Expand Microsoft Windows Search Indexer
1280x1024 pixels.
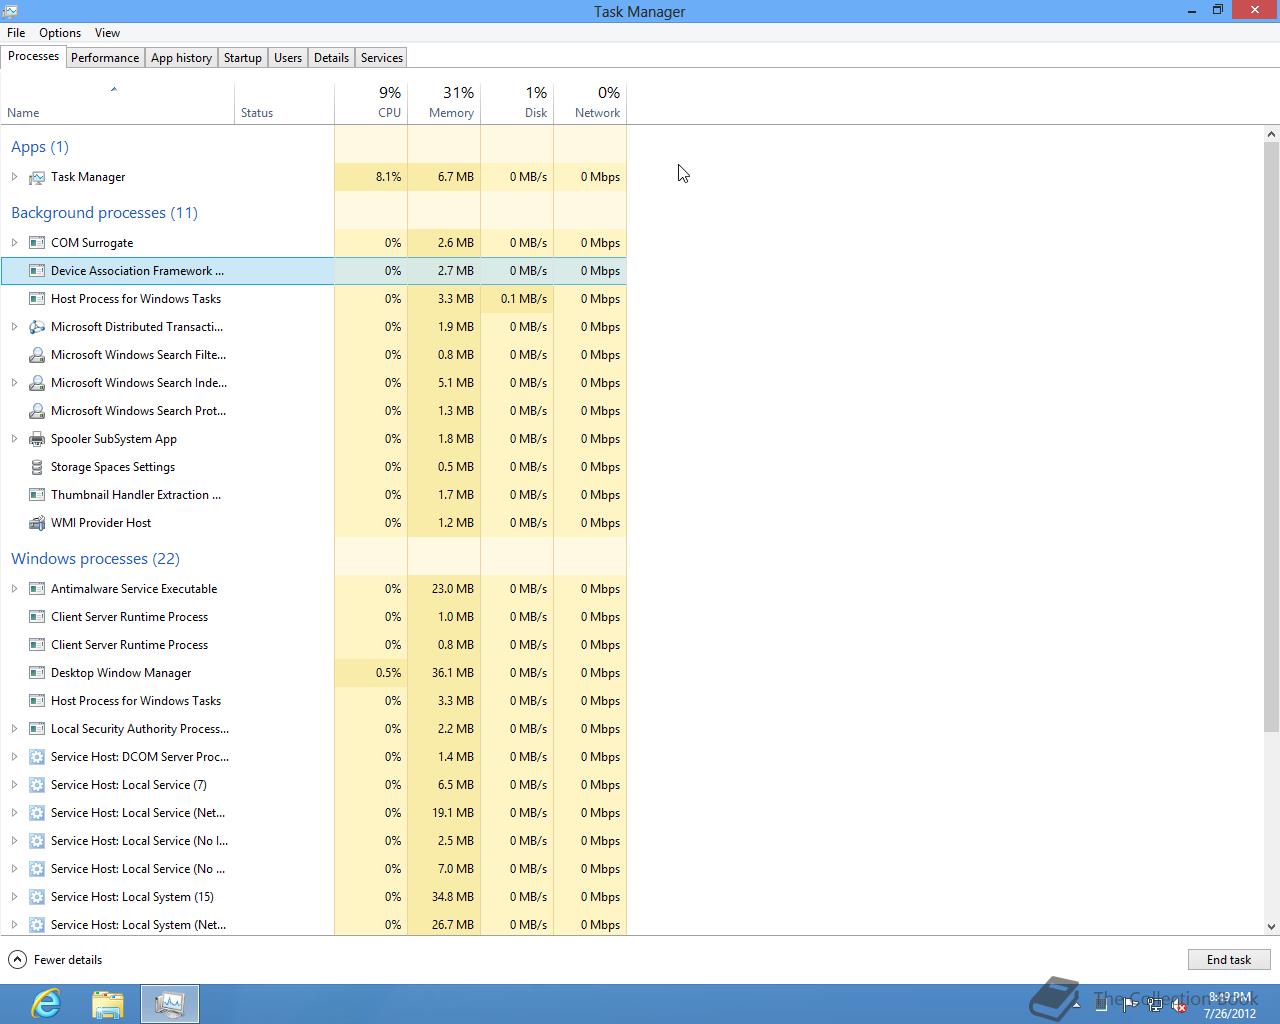pyautogui.click(x=14, y=383)
